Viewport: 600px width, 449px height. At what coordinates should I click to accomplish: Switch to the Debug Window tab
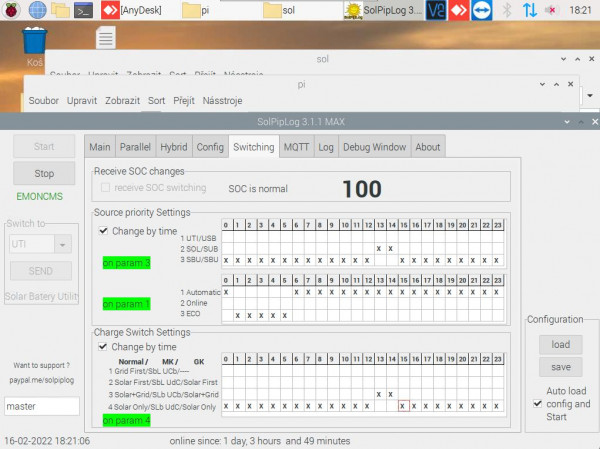point(374,147)
